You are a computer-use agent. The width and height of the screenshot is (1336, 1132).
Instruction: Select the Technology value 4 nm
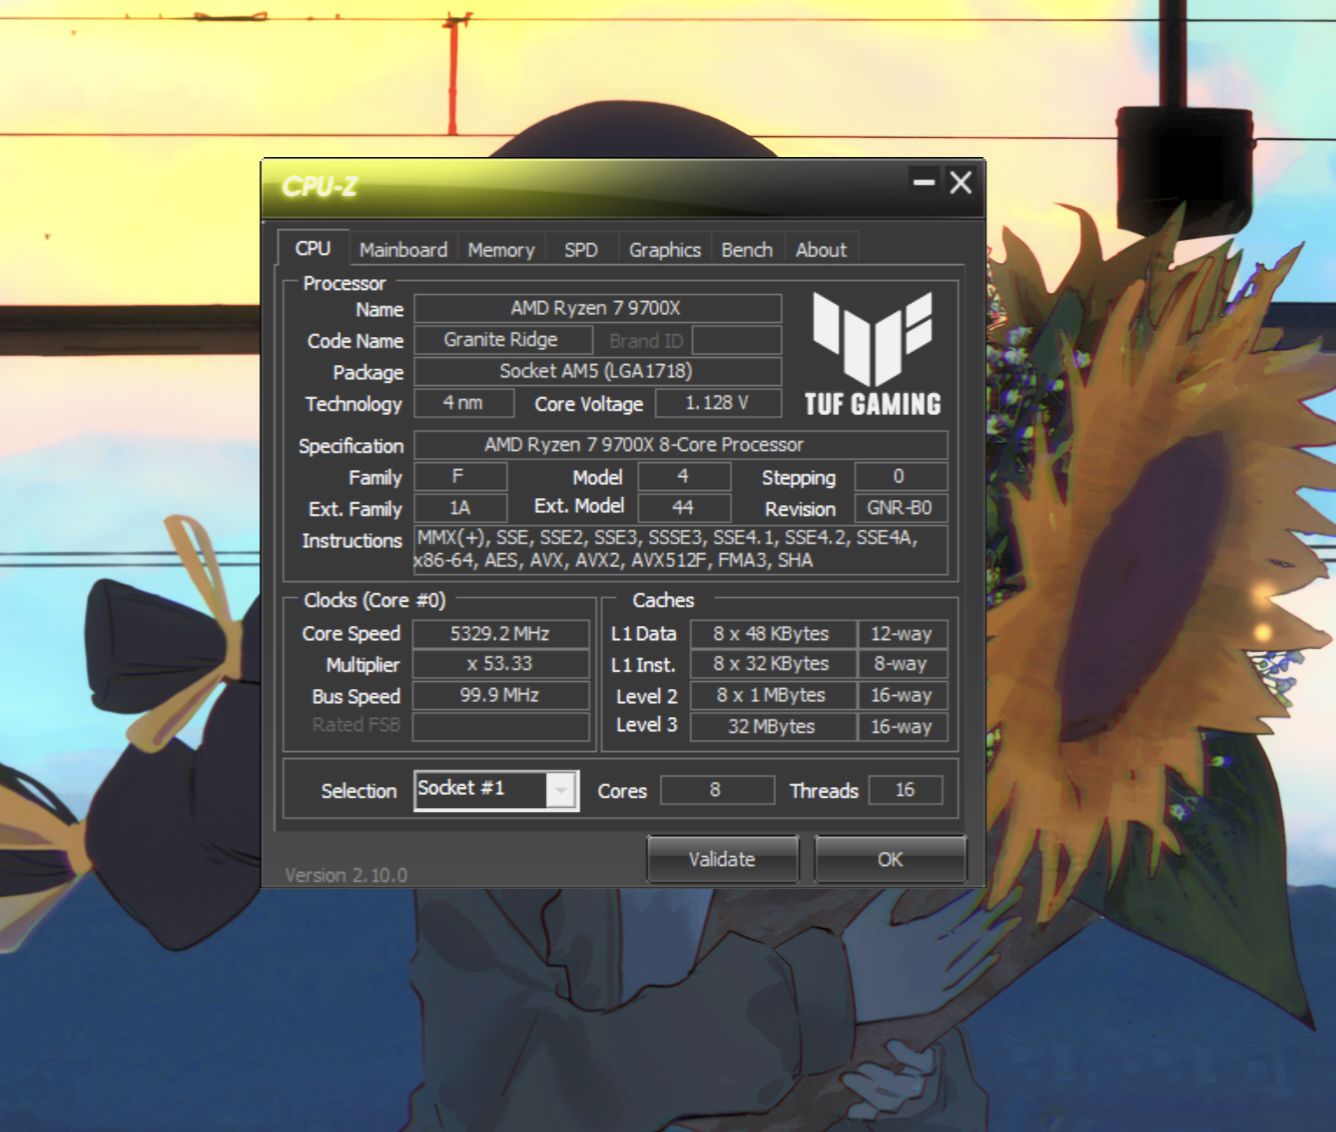tap(464, 403)
